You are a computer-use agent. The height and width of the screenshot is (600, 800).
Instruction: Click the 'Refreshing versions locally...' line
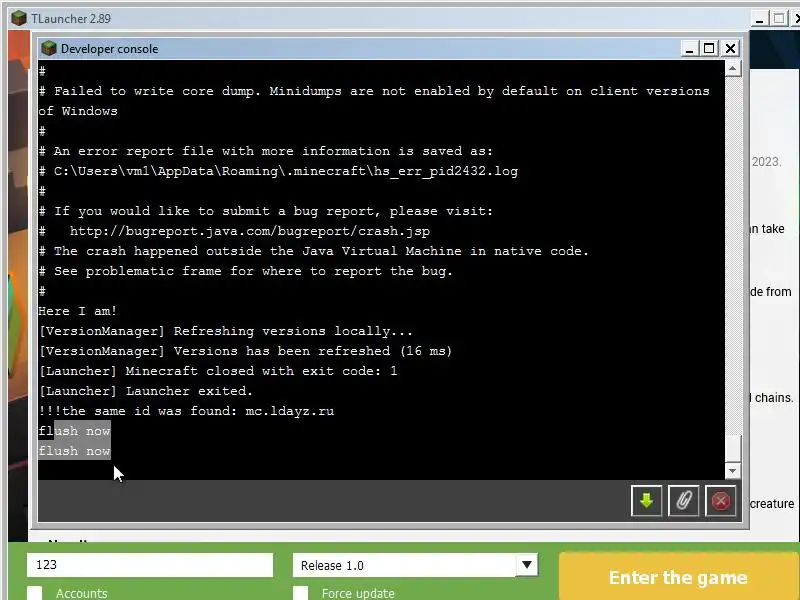(x=226, y=331)
